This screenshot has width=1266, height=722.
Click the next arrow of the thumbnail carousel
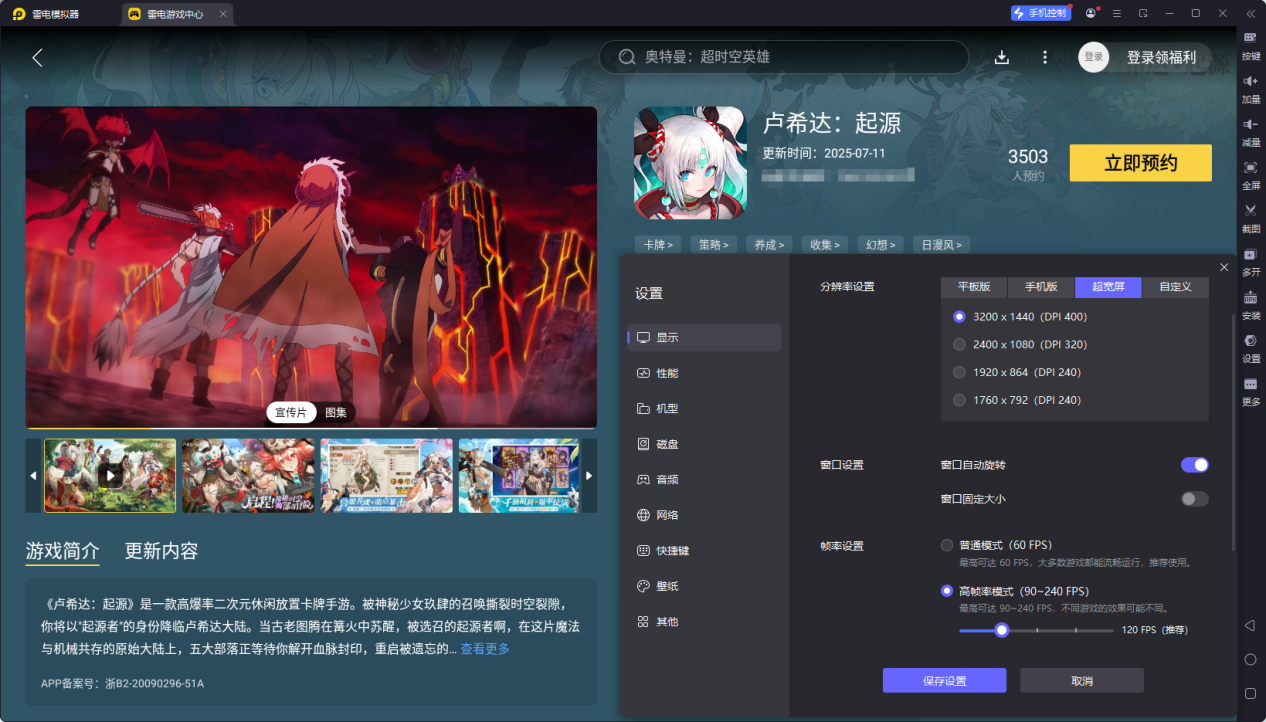pos(589,476)
